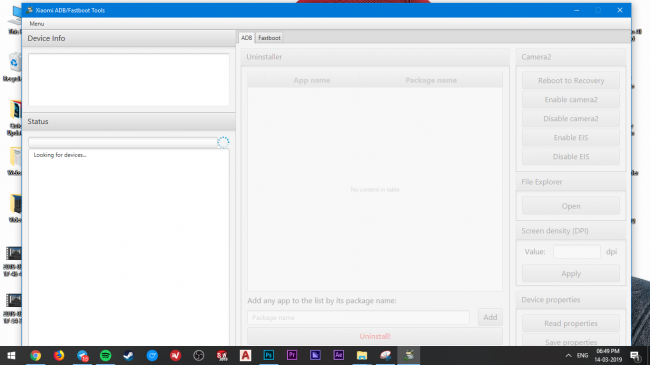
Task: Click Xiaomi ADB/Fastboot Tools taskbar icon
Action: 409,355
